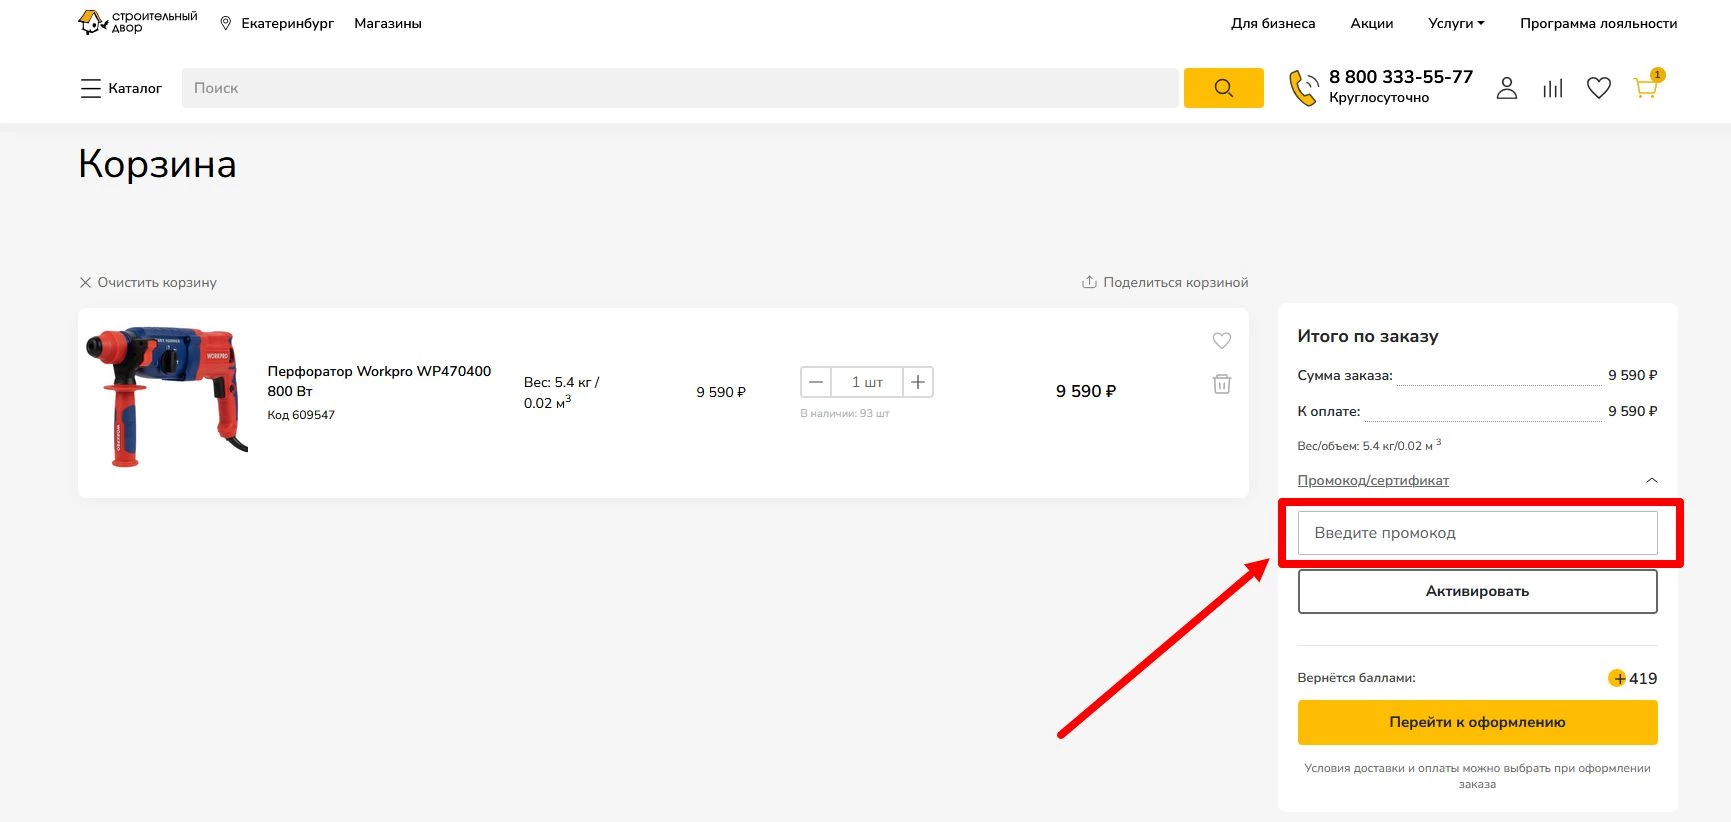Decrease item quantity with minus button
The height and width of the screenshot is (822, 1731).
point(816,382)
